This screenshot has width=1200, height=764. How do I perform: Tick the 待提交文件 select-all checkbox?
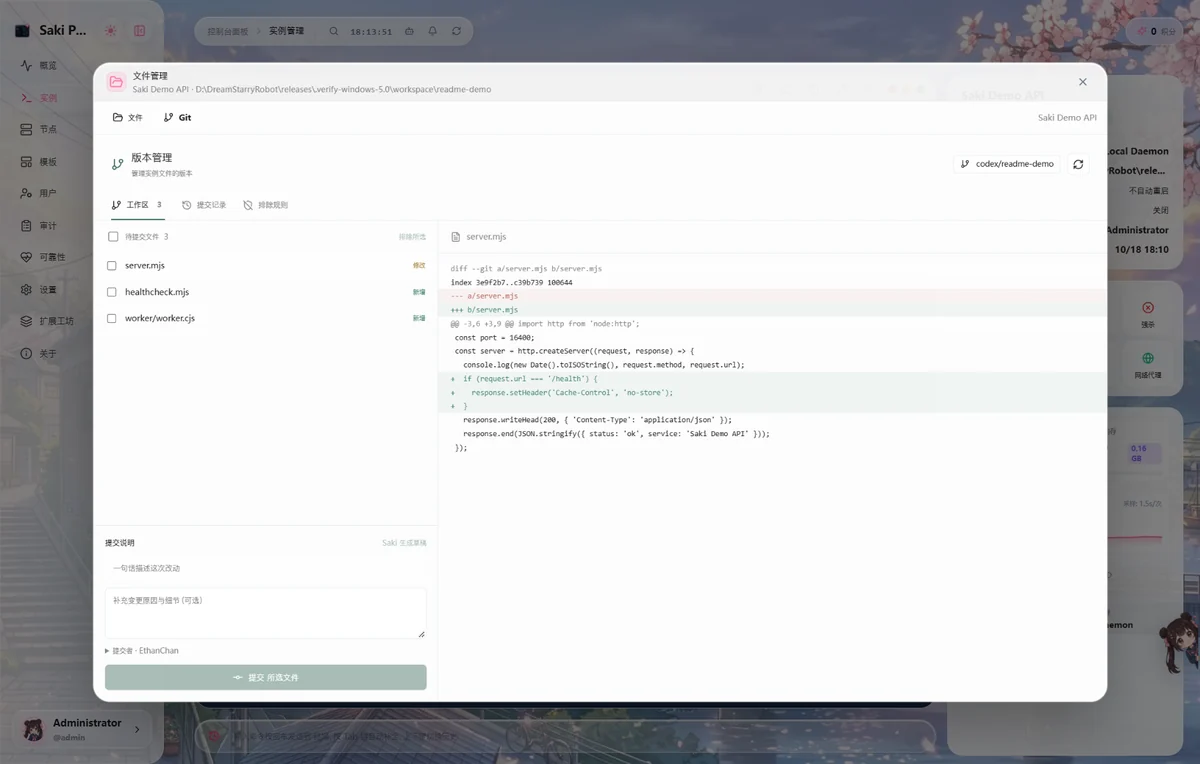[x=113, y=237]
